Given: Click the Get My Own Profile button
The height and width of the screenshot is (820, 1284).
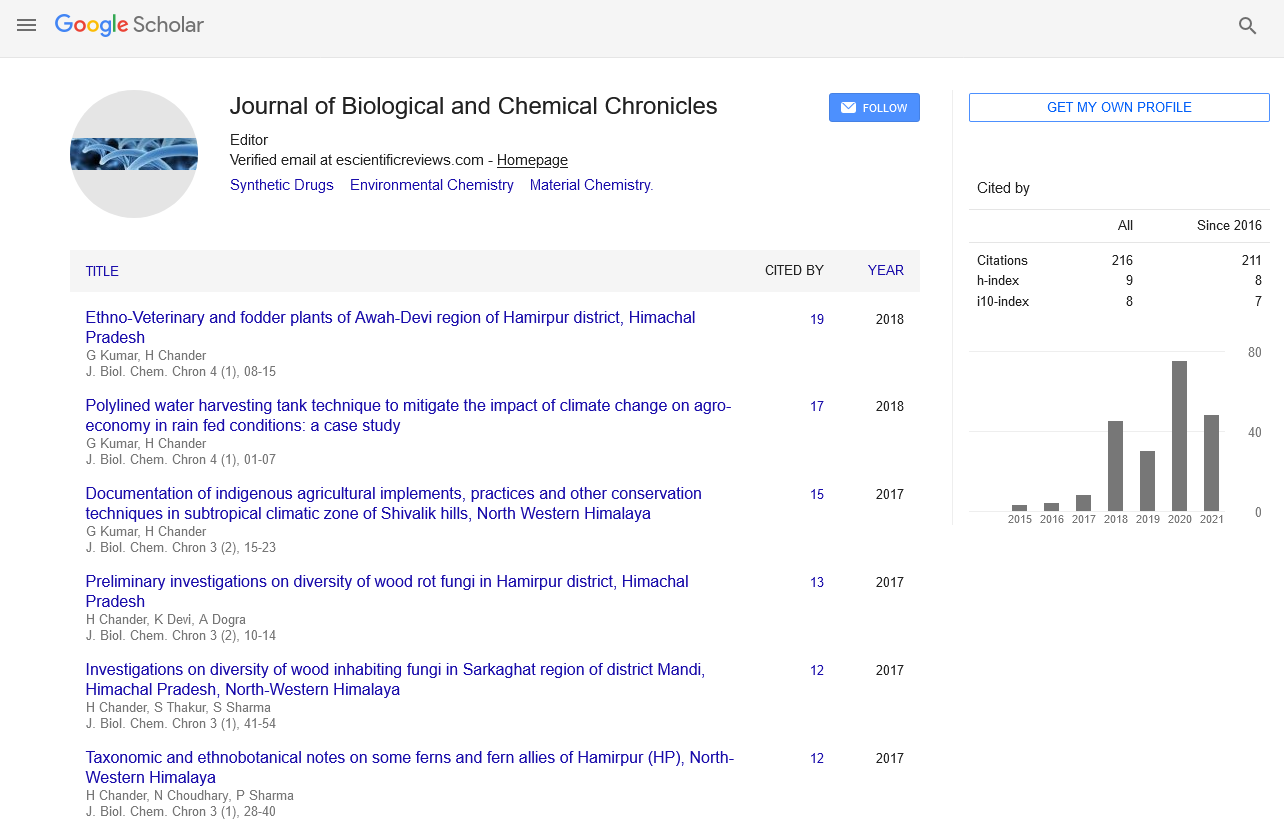Looking at the screenshot, I should click(1119, 108).
